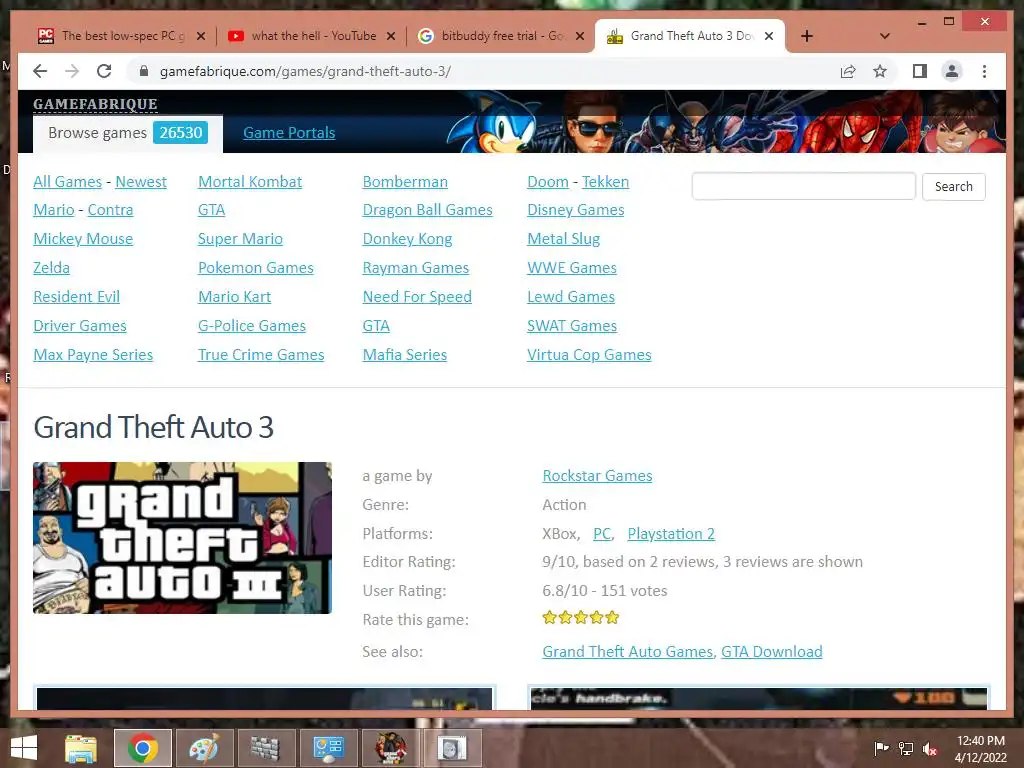Screen dimensions: 1024x768
Task: Open a new browser tab
Action: [x=807, y=36]
